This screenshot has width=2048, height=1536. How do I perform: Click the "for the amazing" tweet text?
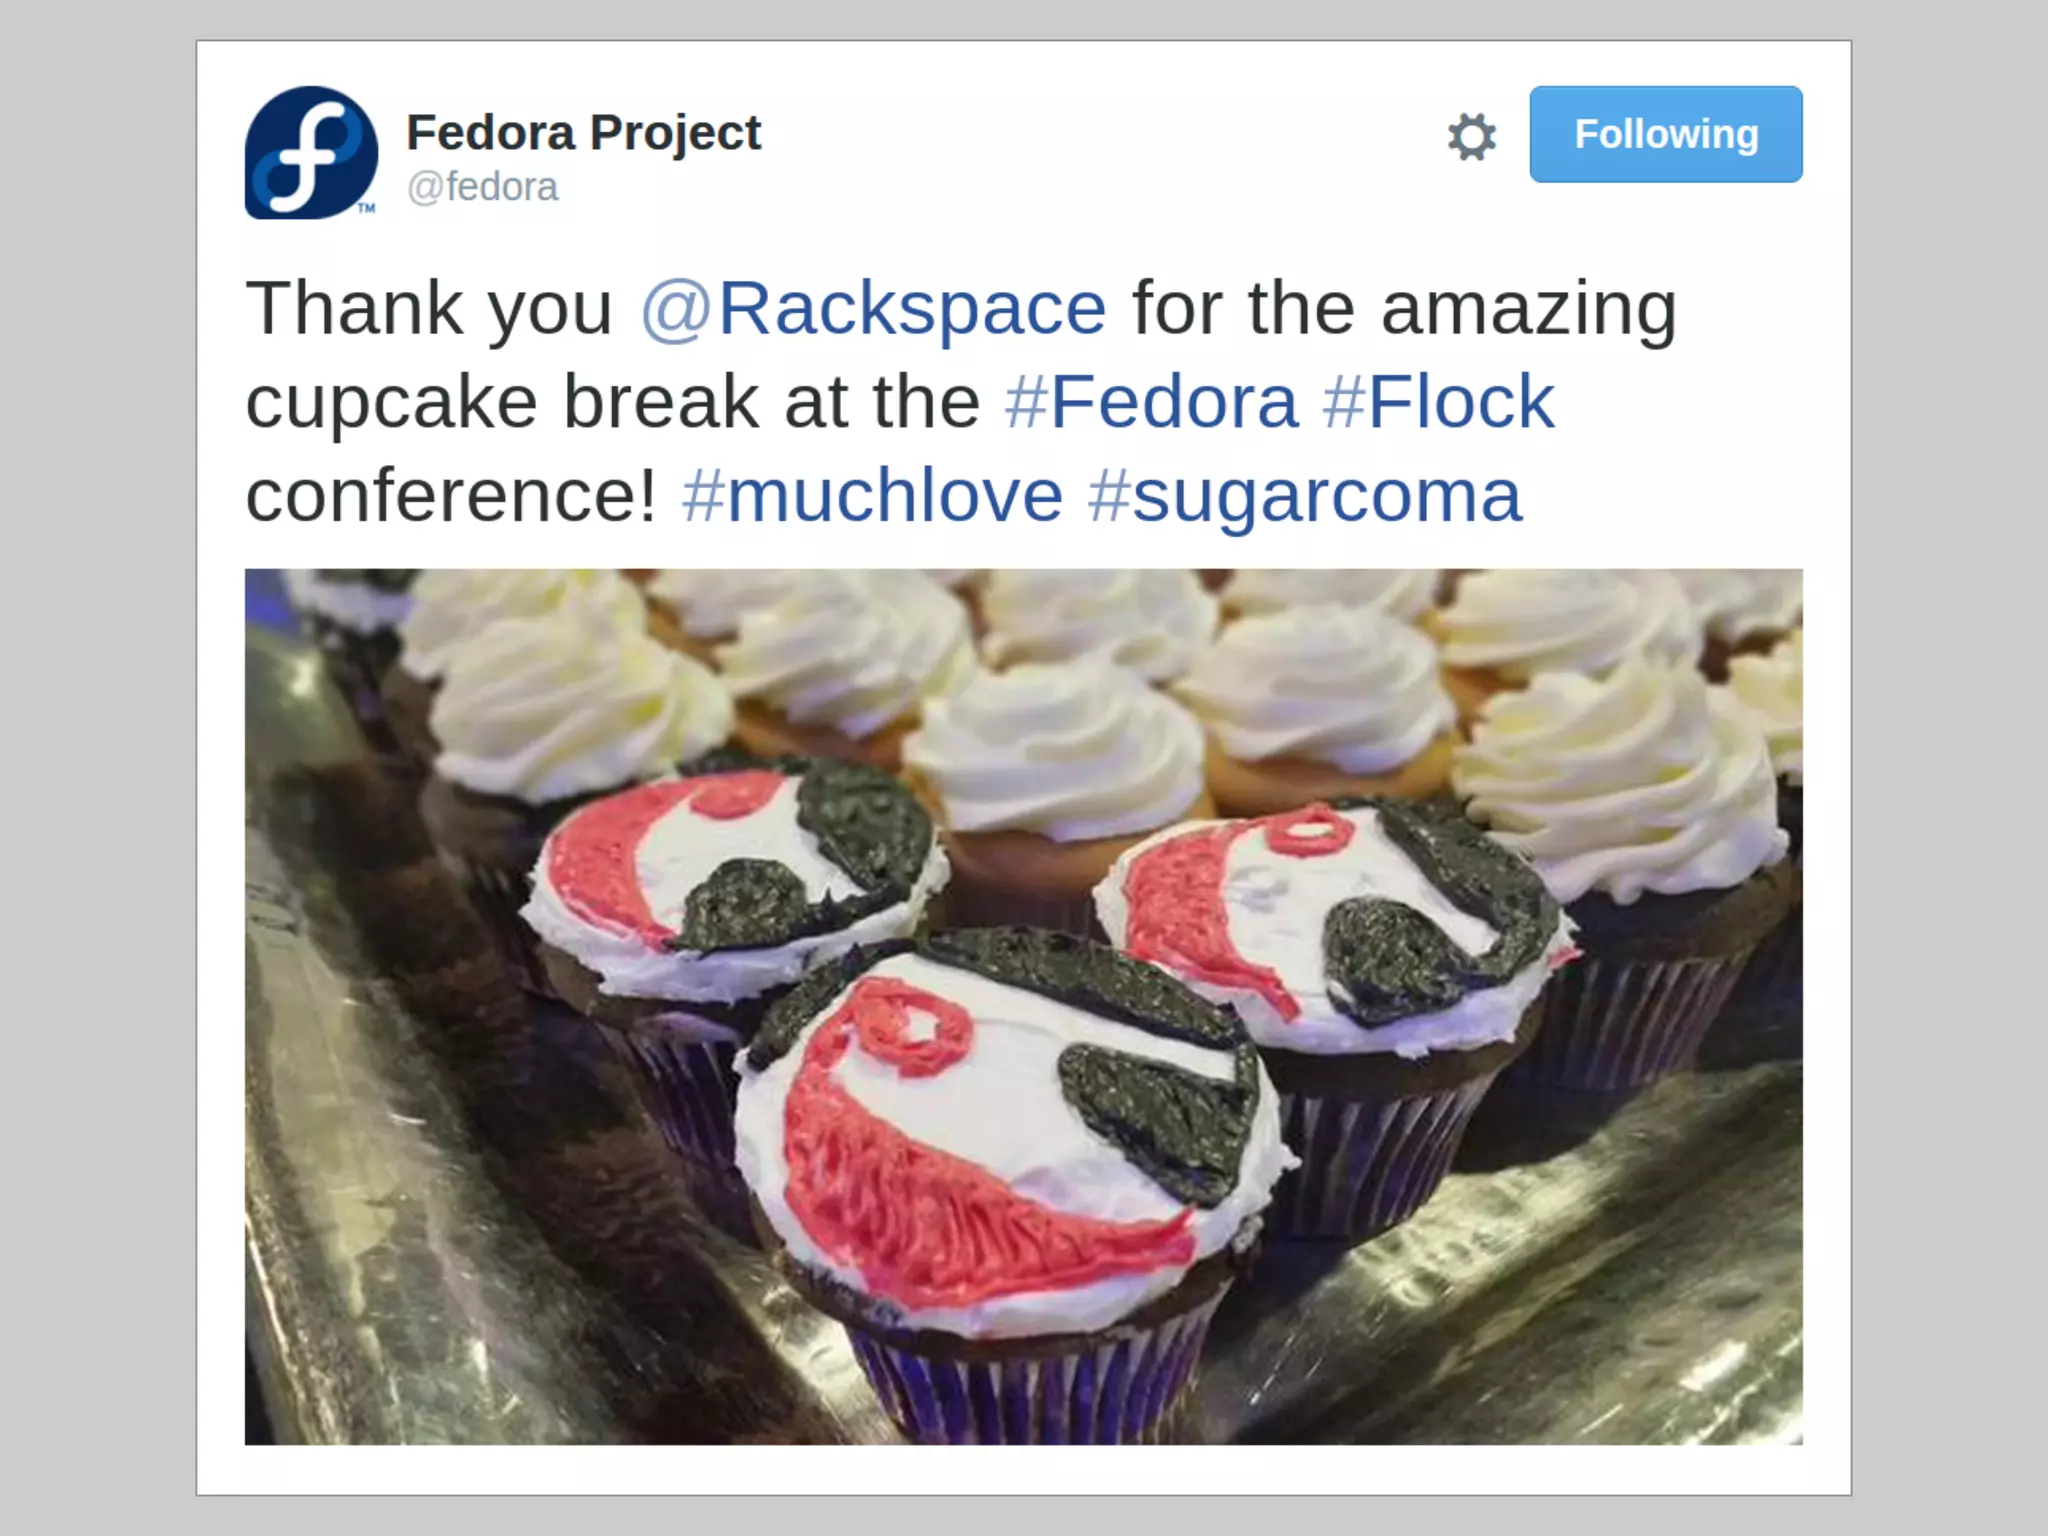1404,308
